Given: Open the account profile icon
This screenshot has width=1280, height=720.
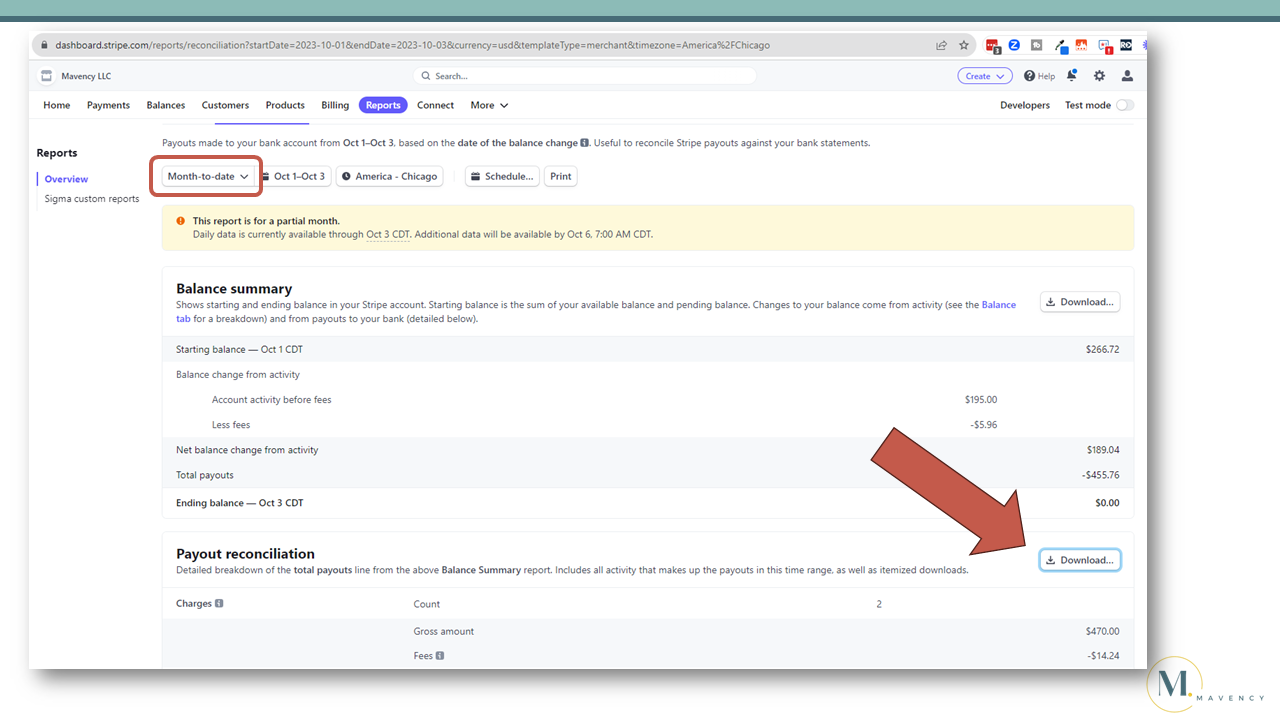Looking at the screenshot, I should click(x=1127, y=76).
